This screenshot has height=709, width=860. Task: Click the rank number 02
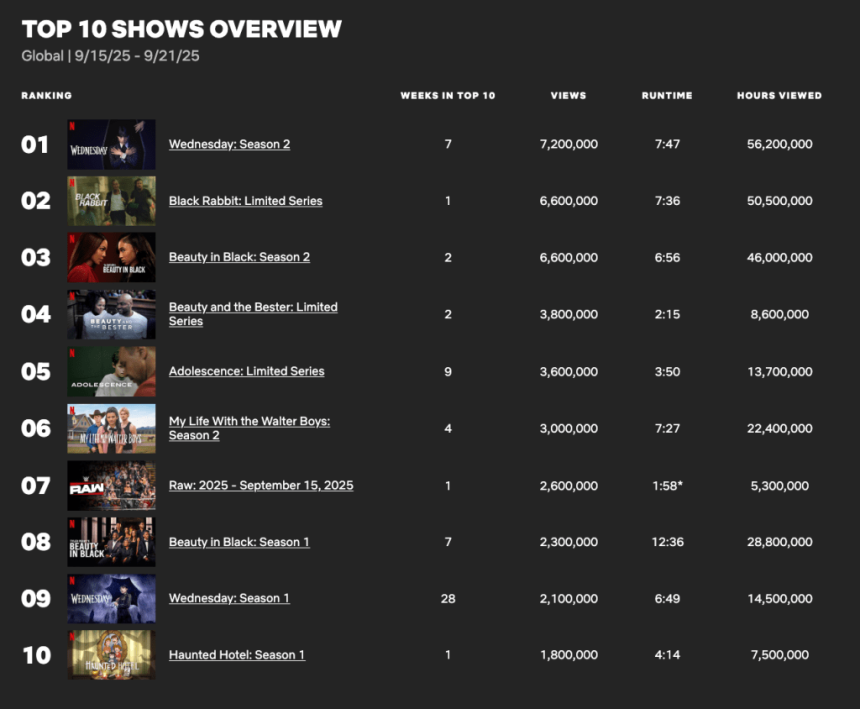[x=36, y=201]
